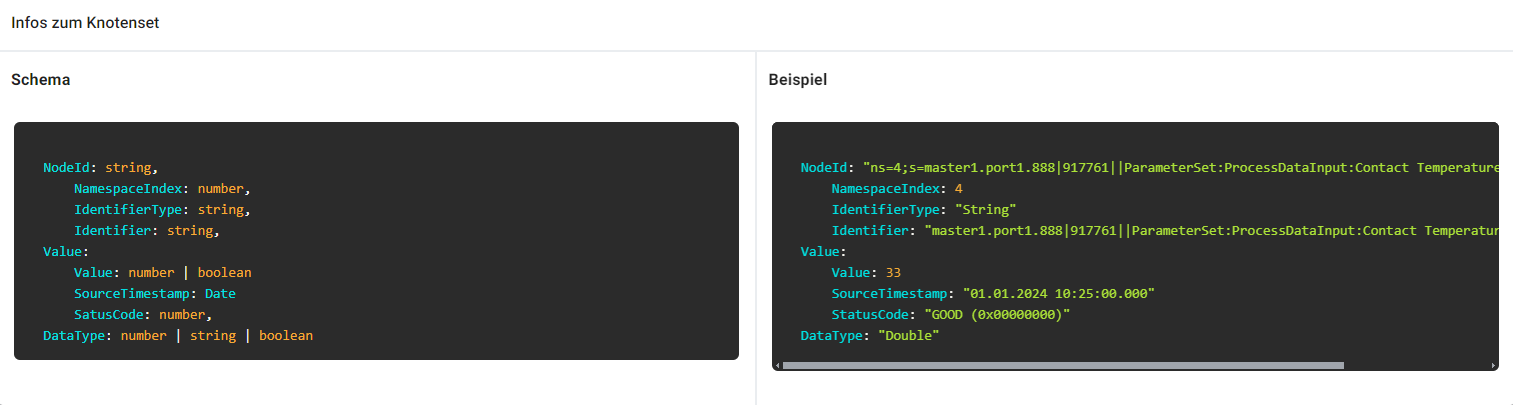Click 'Value: number | boolean' in Schema
This screenshot has height=405, width=1513.
(163, 273)
